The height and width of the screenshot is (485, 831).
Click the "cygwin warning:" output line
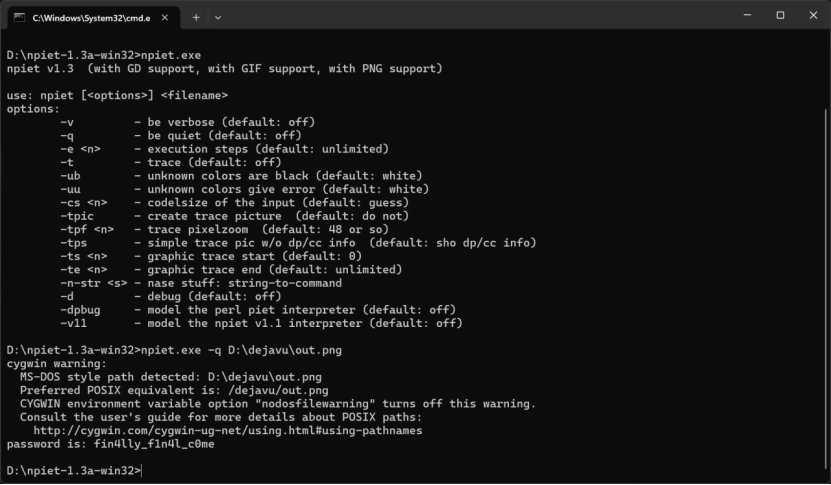56,364
